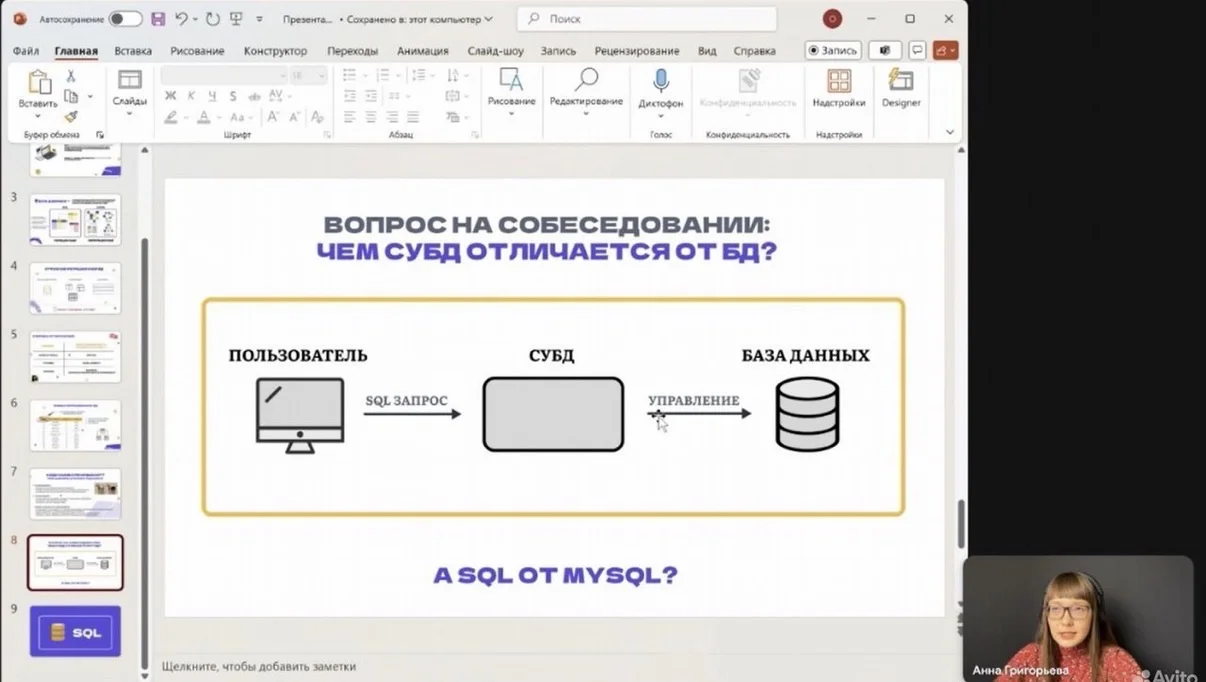Toggle text shadow (S) formatting
This screenshot has height=682, width=1206.
233,96
